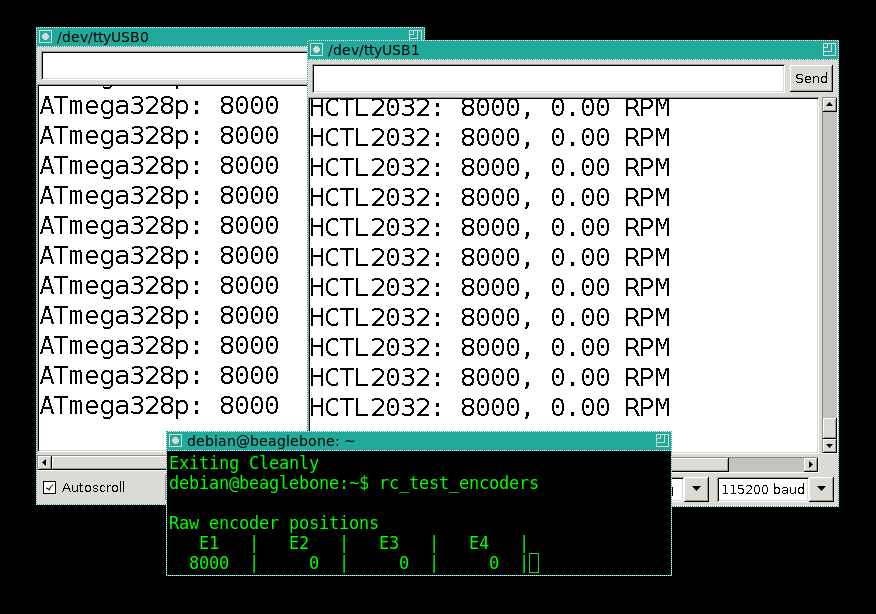Viewport: 876px width, 614px height.
Task: Click the E3 column header in terminal
Action: pyautogui.click(x=389, y=543)
